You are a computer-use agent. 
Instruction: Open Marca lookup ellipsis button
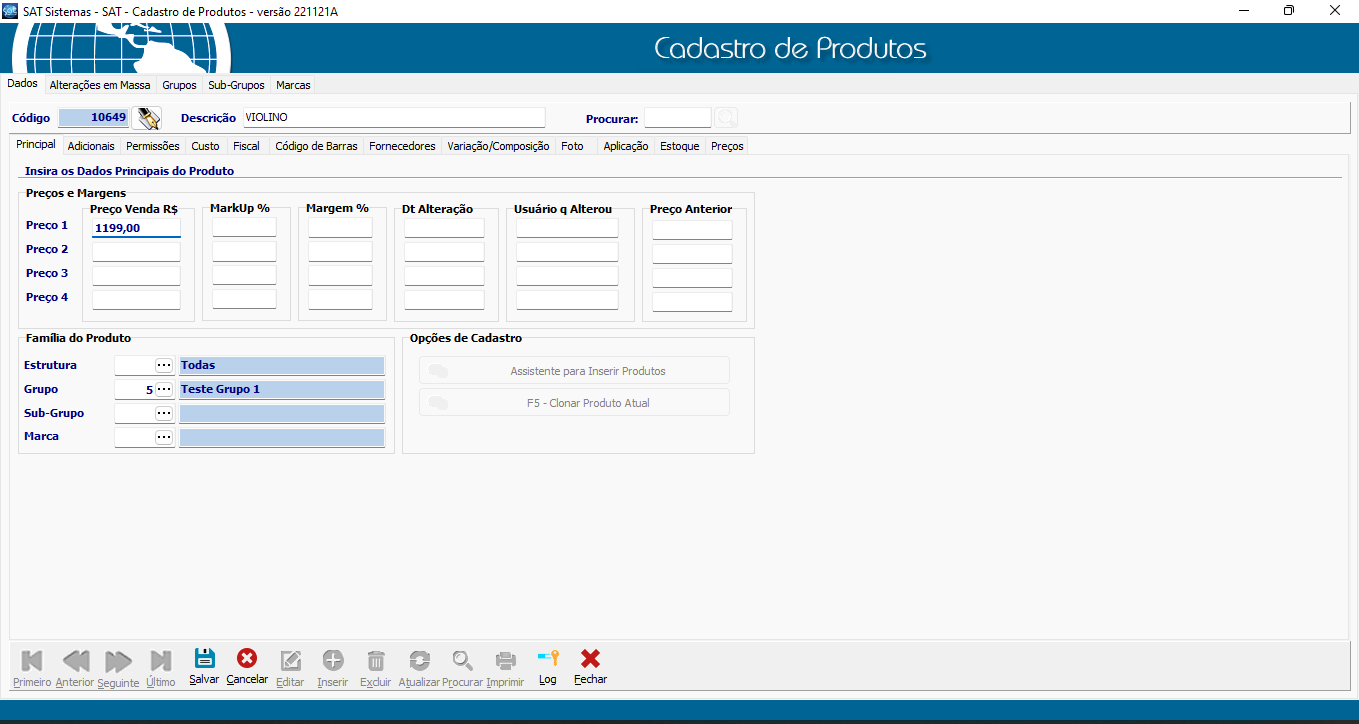coord(164,438)
